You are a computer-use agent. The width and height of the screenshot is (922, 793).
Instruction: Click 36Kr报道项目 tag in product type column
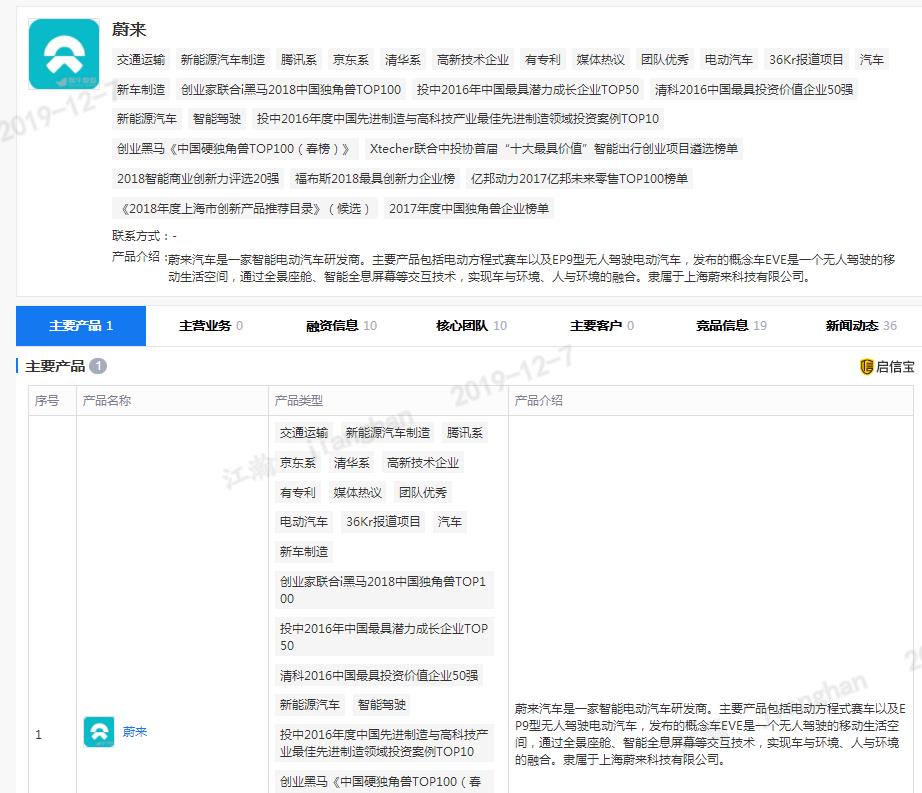pos(383,521)
